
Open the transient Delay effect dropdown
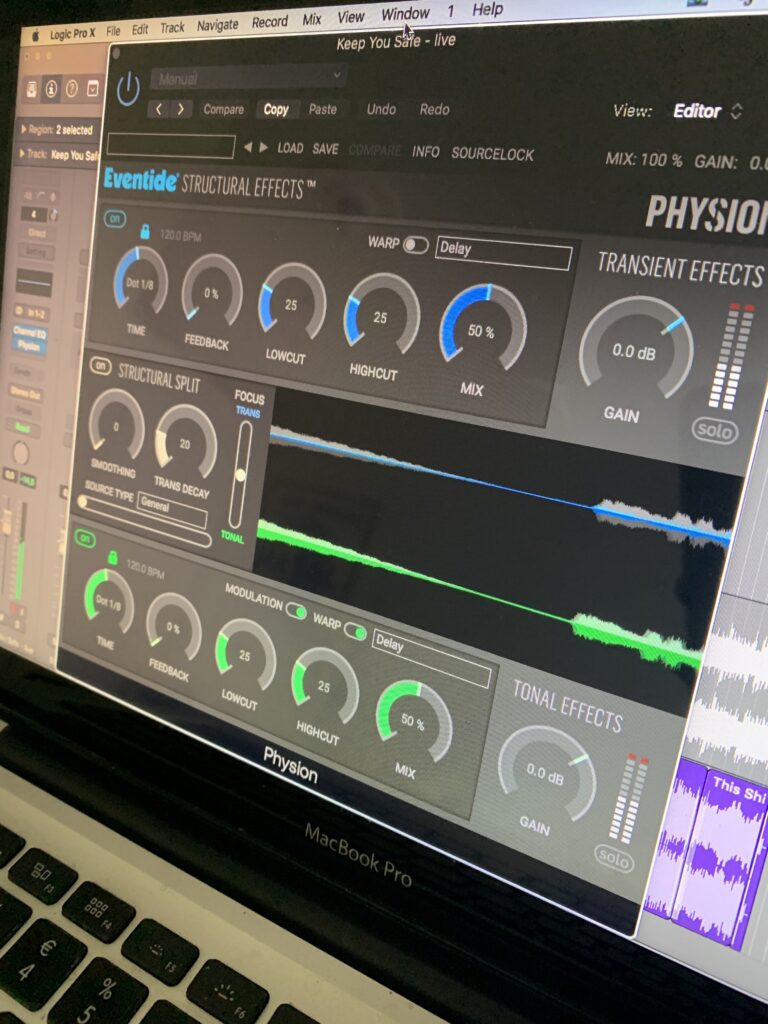(504, 252)
